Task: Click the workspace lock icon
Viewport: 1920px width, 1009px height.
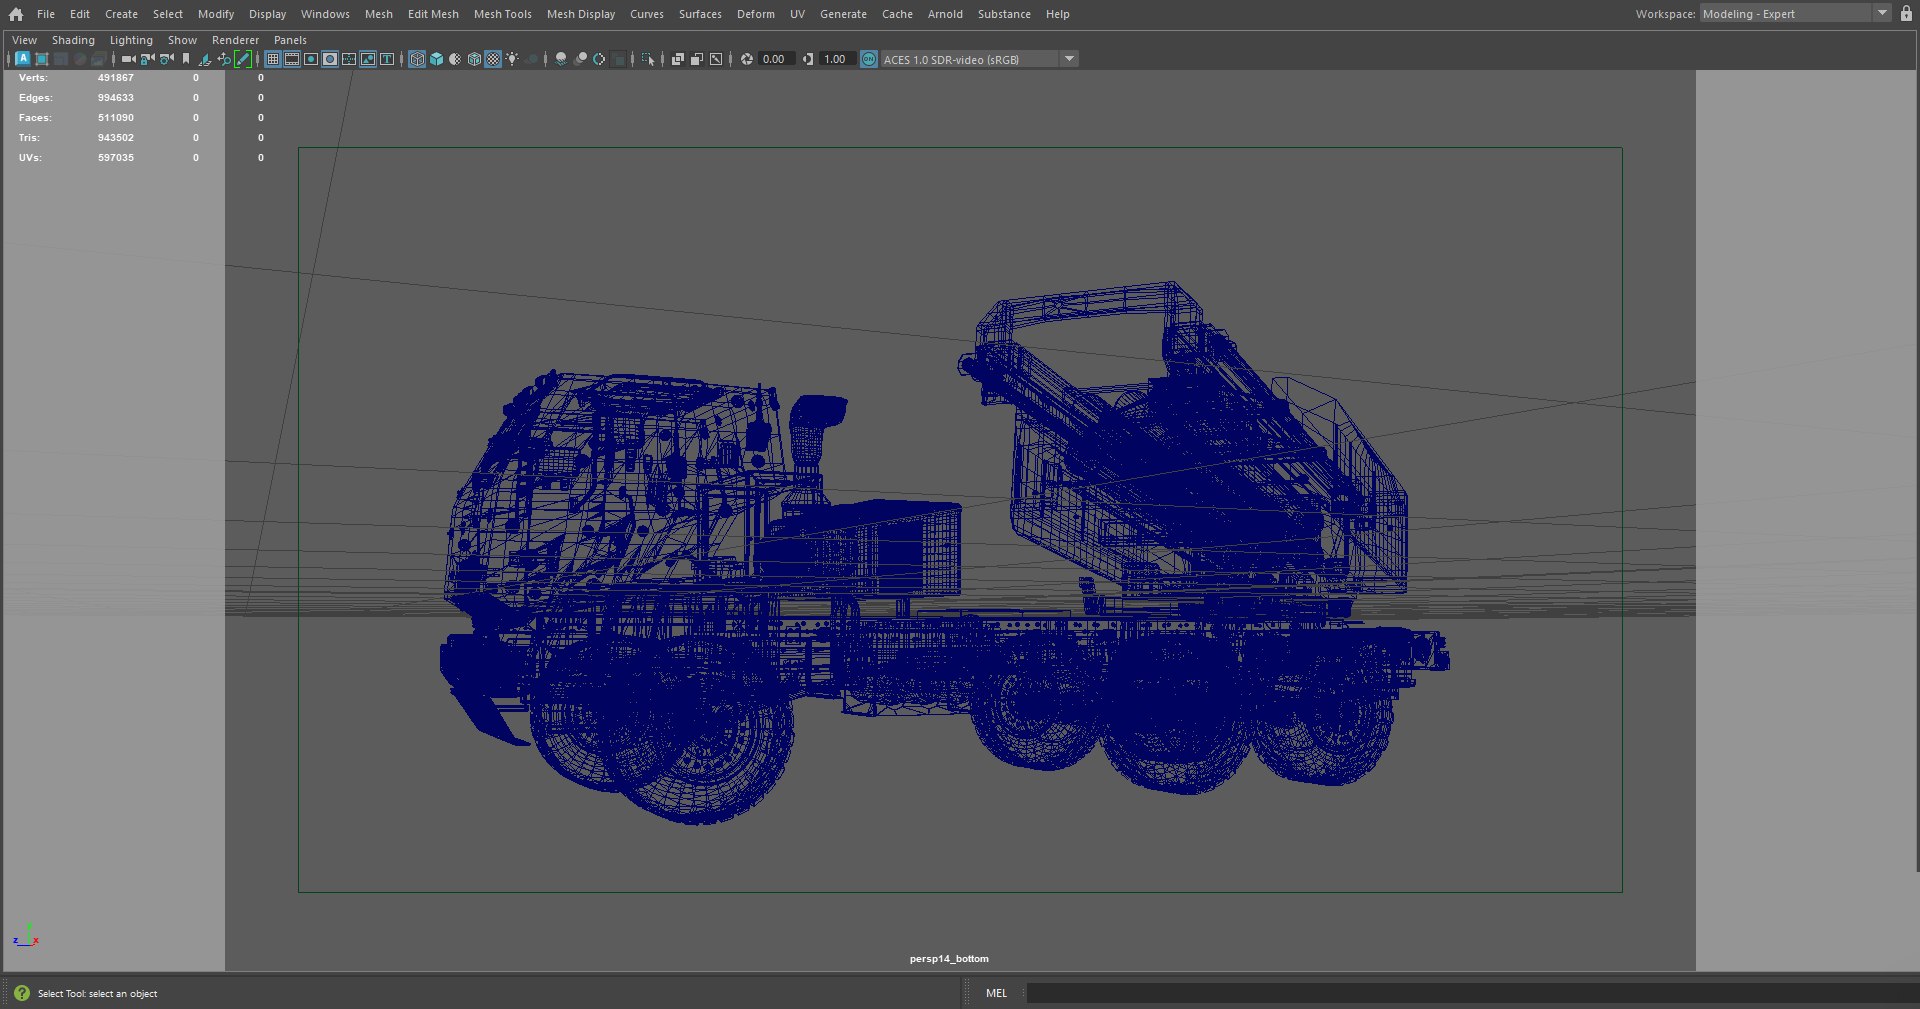Action: click(1906, 14)
